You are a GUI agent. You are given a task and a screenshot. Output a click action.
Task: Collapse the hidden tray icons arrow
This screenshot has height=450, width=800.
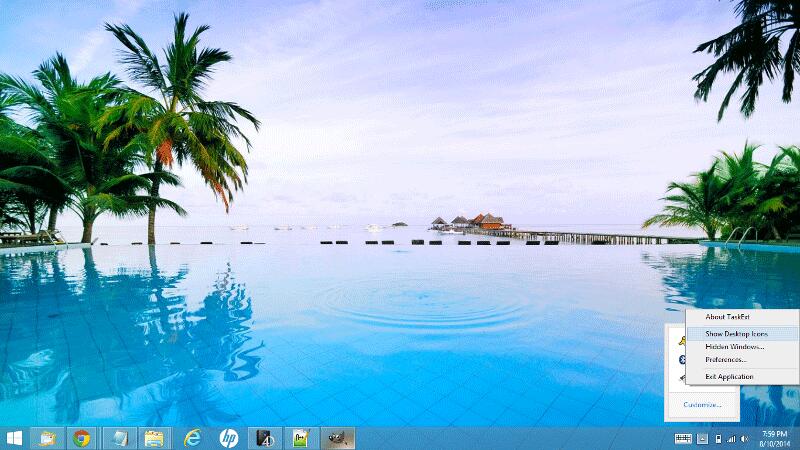[x=703, y=438]
